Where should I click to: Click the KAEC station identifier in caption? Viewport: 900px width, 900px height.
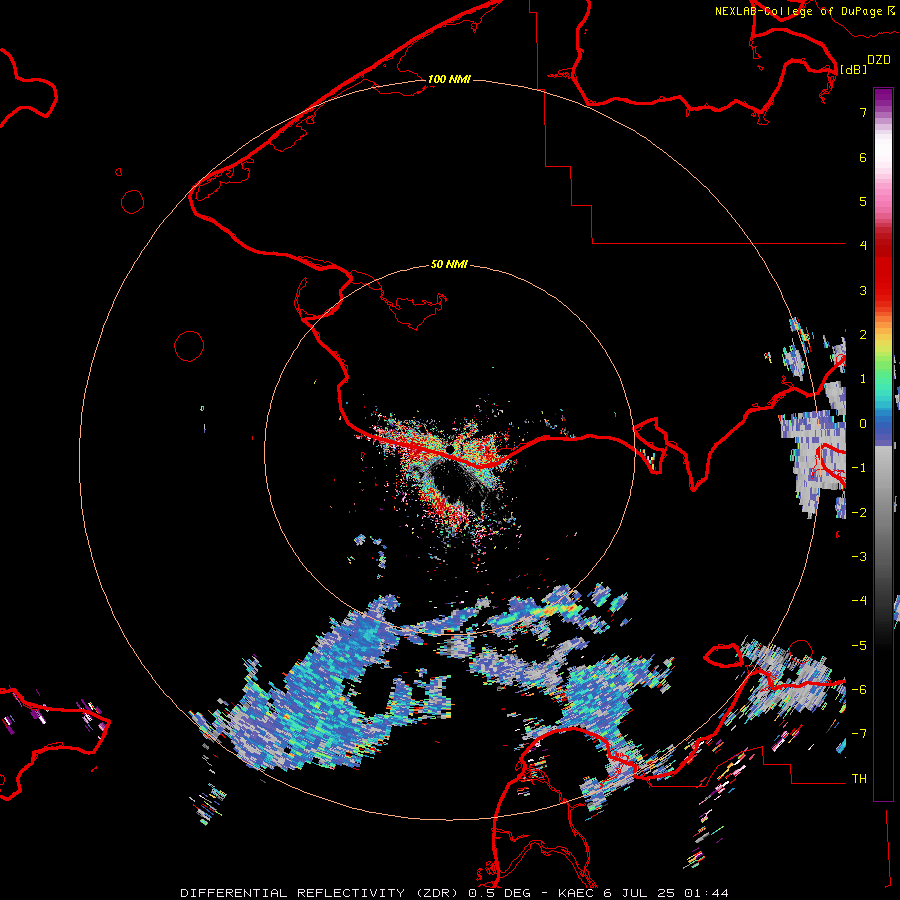(577, 893)
